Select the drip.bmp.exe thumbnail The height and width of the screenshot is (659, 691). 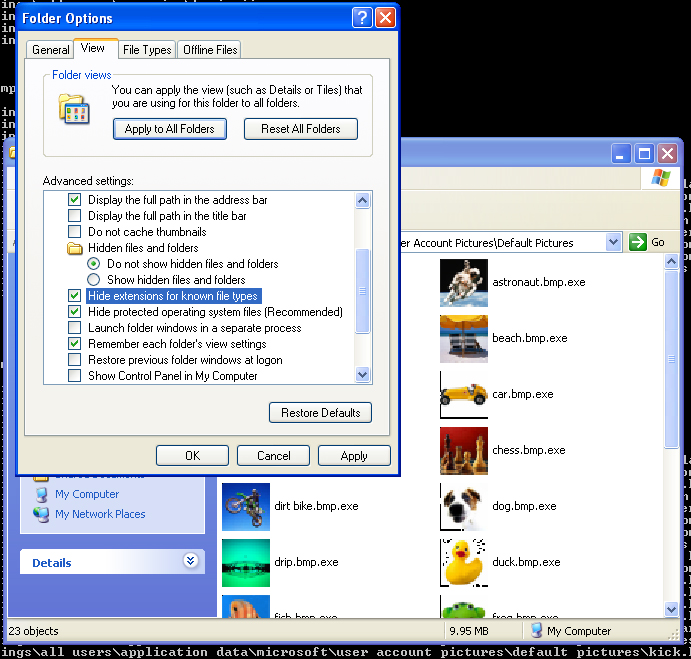[246, 562]
